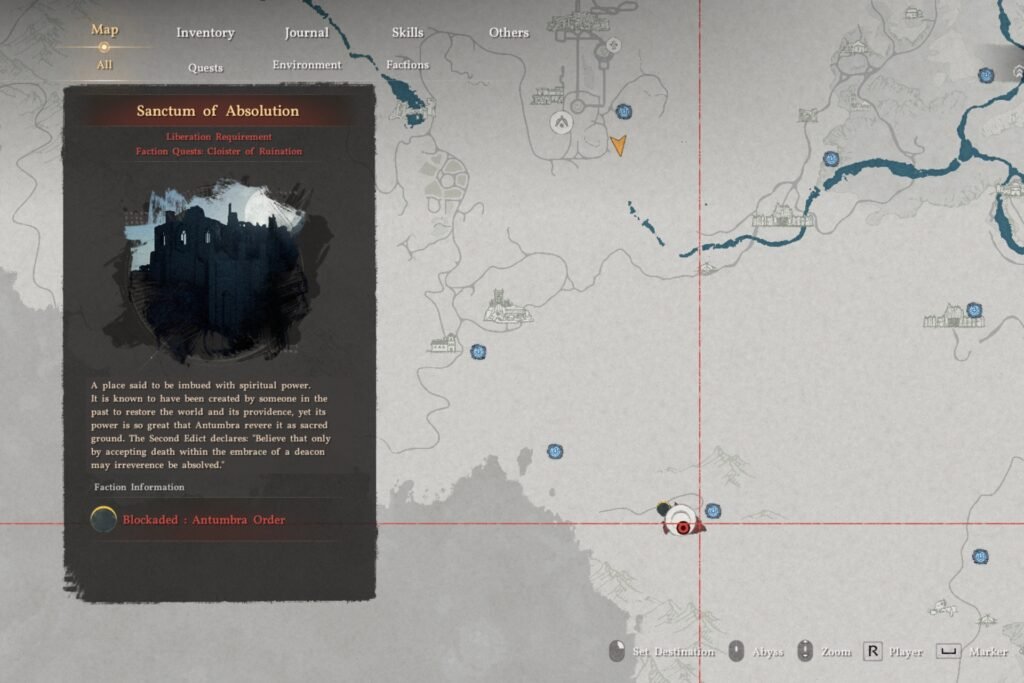The image size is (1024, 683).
Task: Select the blue checkpoint icon near the player marker
Action: 711,510
